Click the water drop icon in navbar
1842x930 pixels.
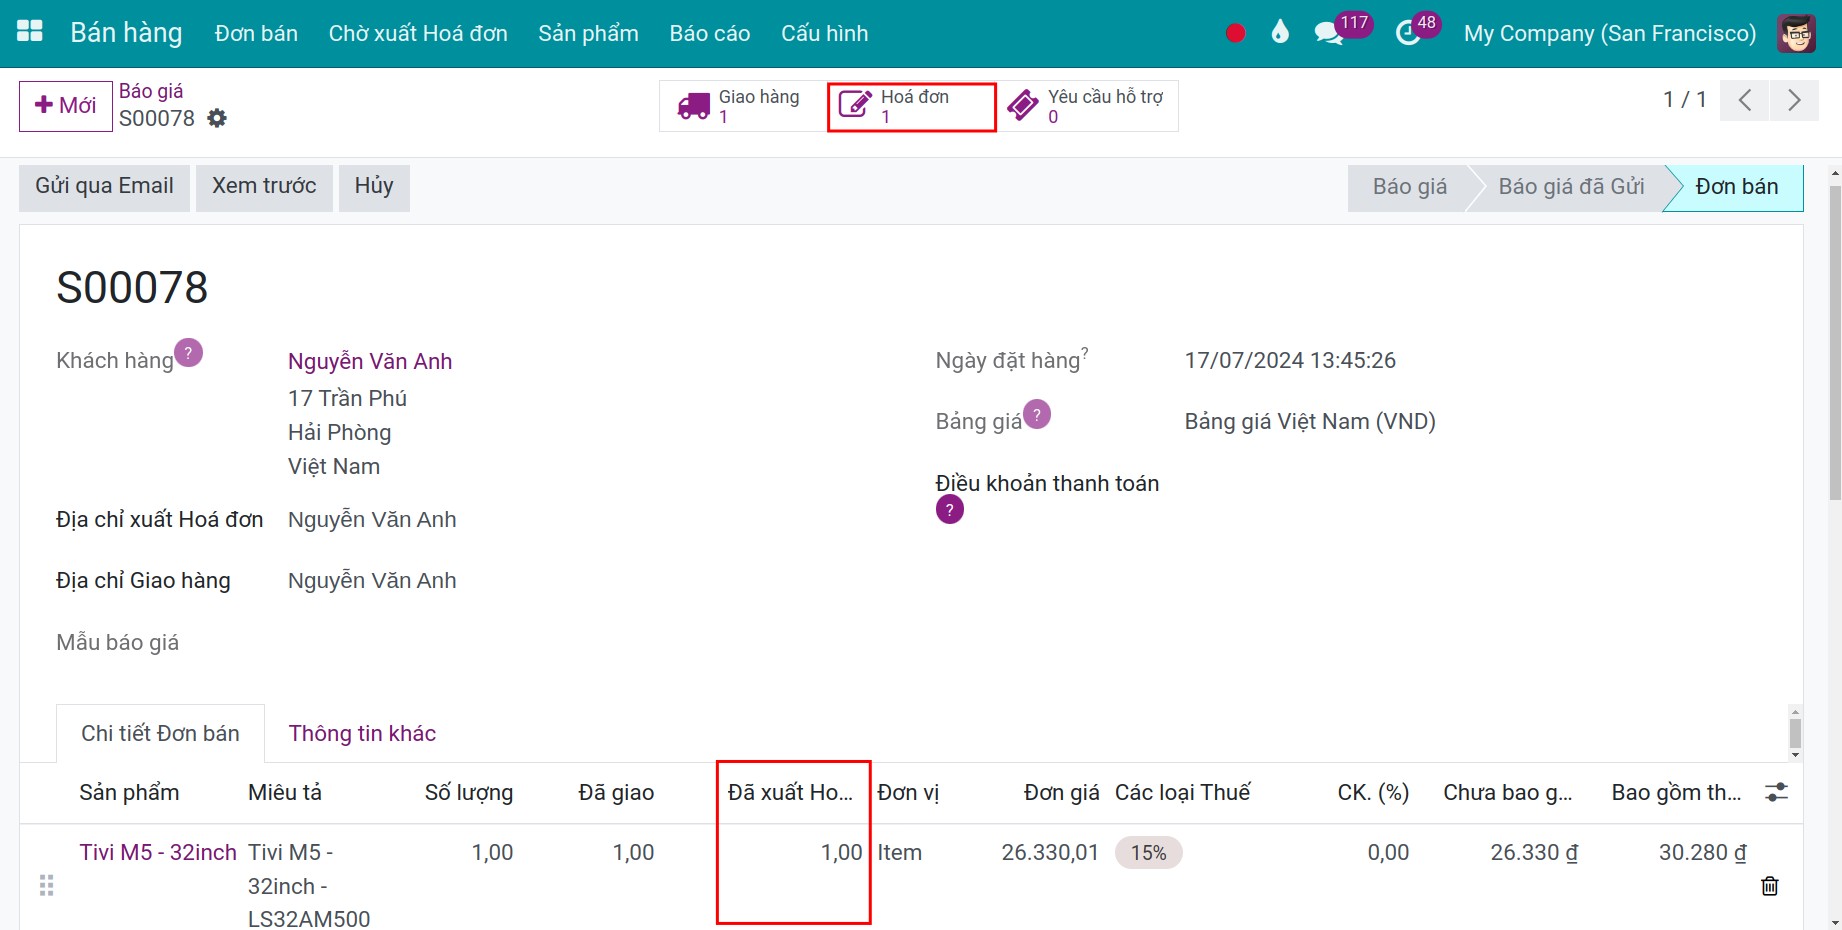[1280, 32]
